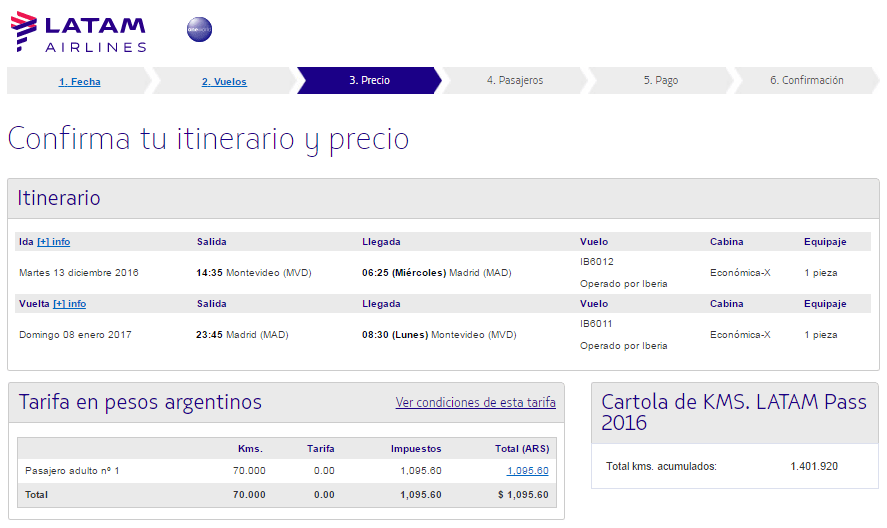Click the date Martes 13 diciembre 2016

(x=79, y=273)
